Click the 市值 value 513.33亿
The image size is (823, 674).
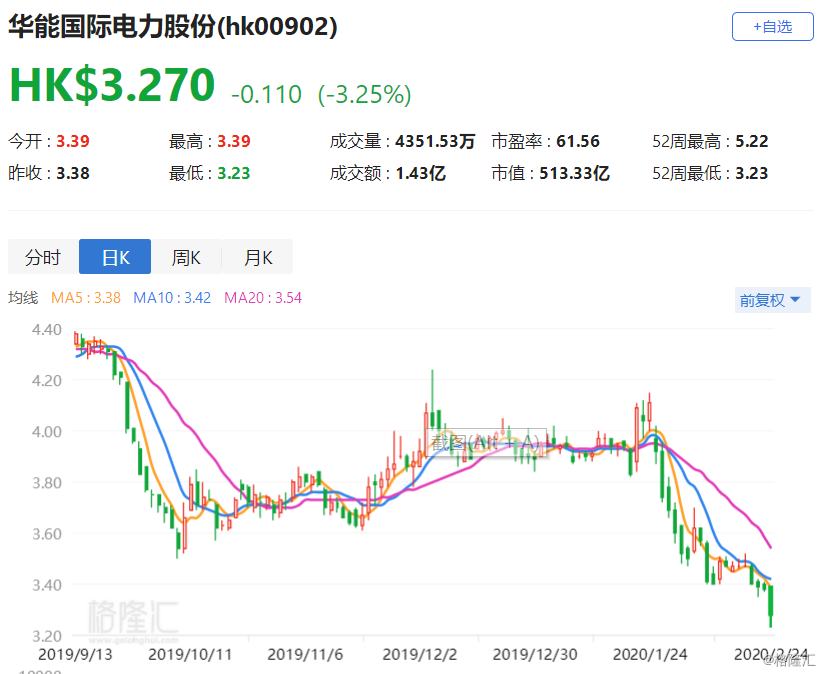(x=574, y=173)
